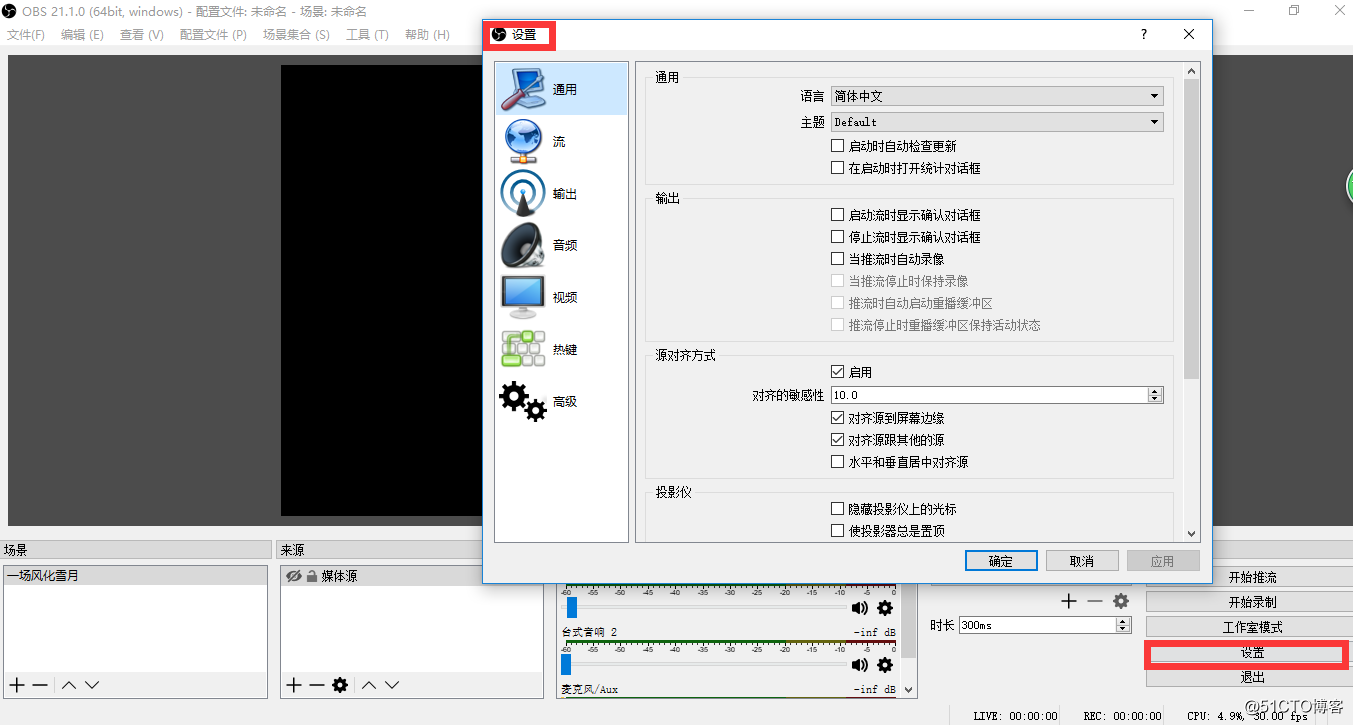Enable 停止流时显示确认对话框 checkbox
Image resolution: width=1353 pixels, height=725 pixels.
(x=838, y=237)
